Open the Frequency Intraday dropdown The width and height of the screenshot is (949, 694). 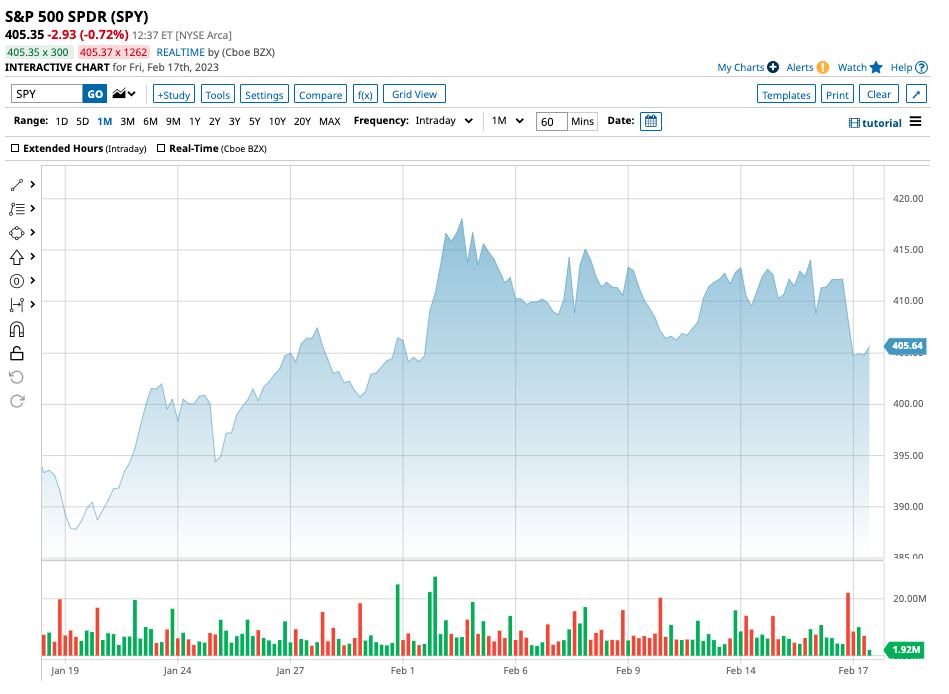[444, 121]
